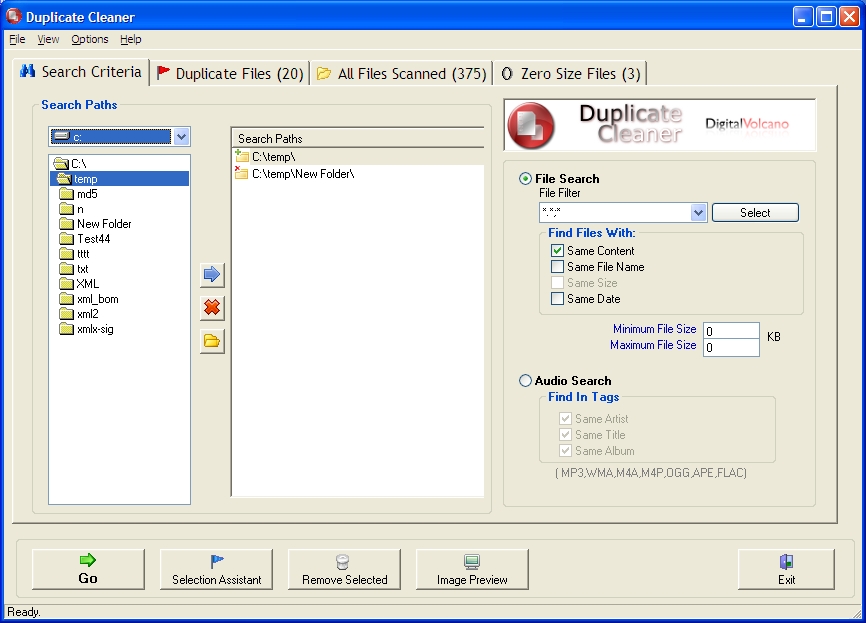Viewport: 866px width, 623px height.
Task: Open the Options menu
Action: (x=90, y=40)
